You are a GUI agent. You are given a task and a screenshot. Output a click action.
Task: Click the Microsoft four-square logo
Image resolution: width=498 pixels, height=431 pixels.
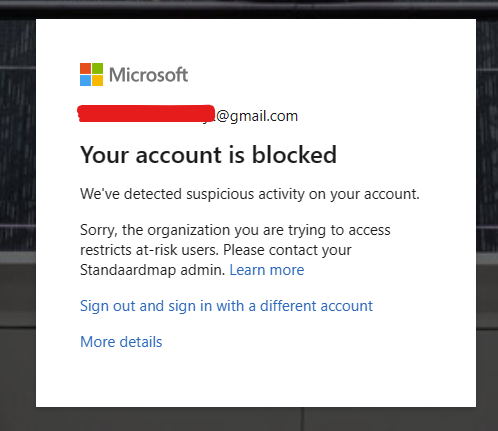[91, 74]
